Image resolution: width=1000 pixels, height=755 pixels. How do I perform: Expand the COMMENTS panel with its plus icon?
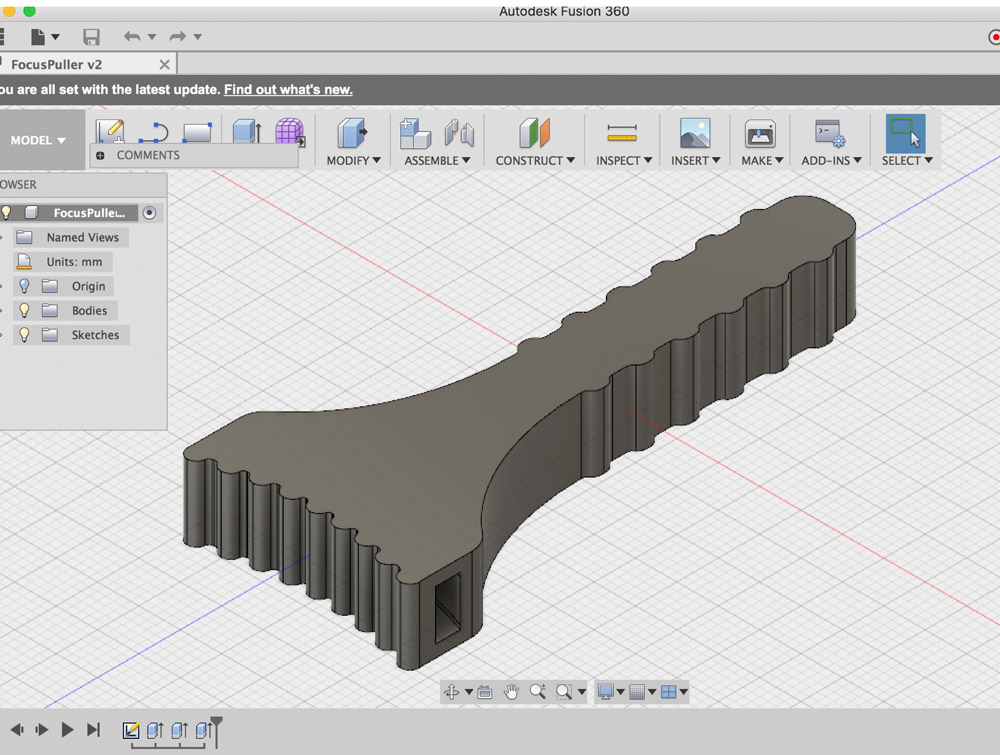pos(100,156)
